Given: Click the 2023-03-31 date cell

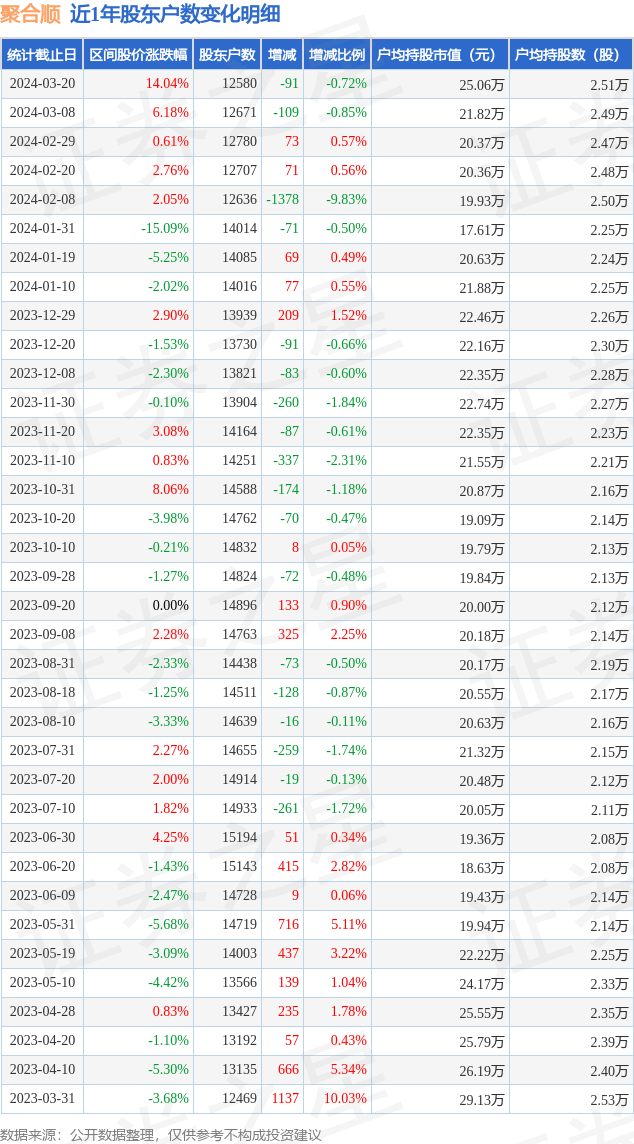Looking at the screenshot, I should click(x=42, y=1099).
